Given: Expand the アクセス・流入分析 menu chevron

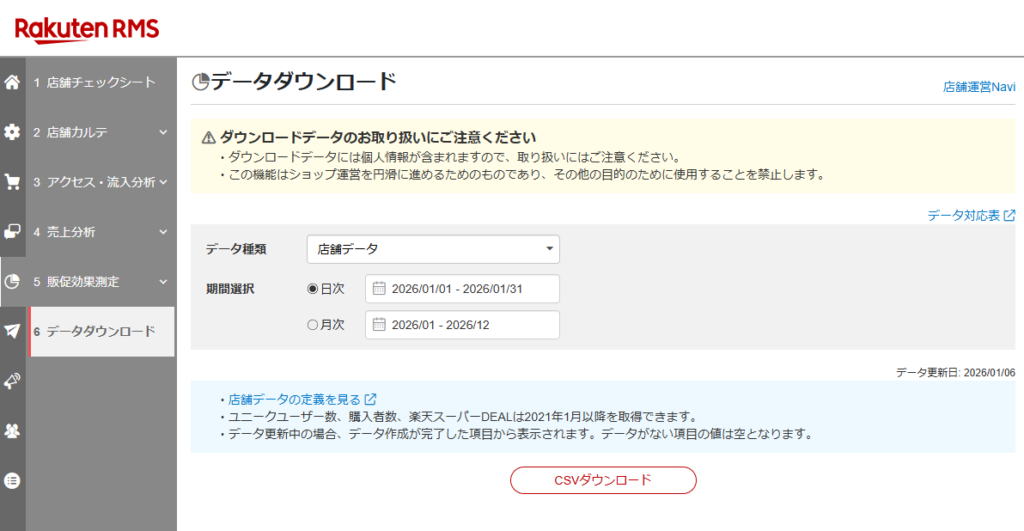Looking at the screenshot, I should point(163,182).
